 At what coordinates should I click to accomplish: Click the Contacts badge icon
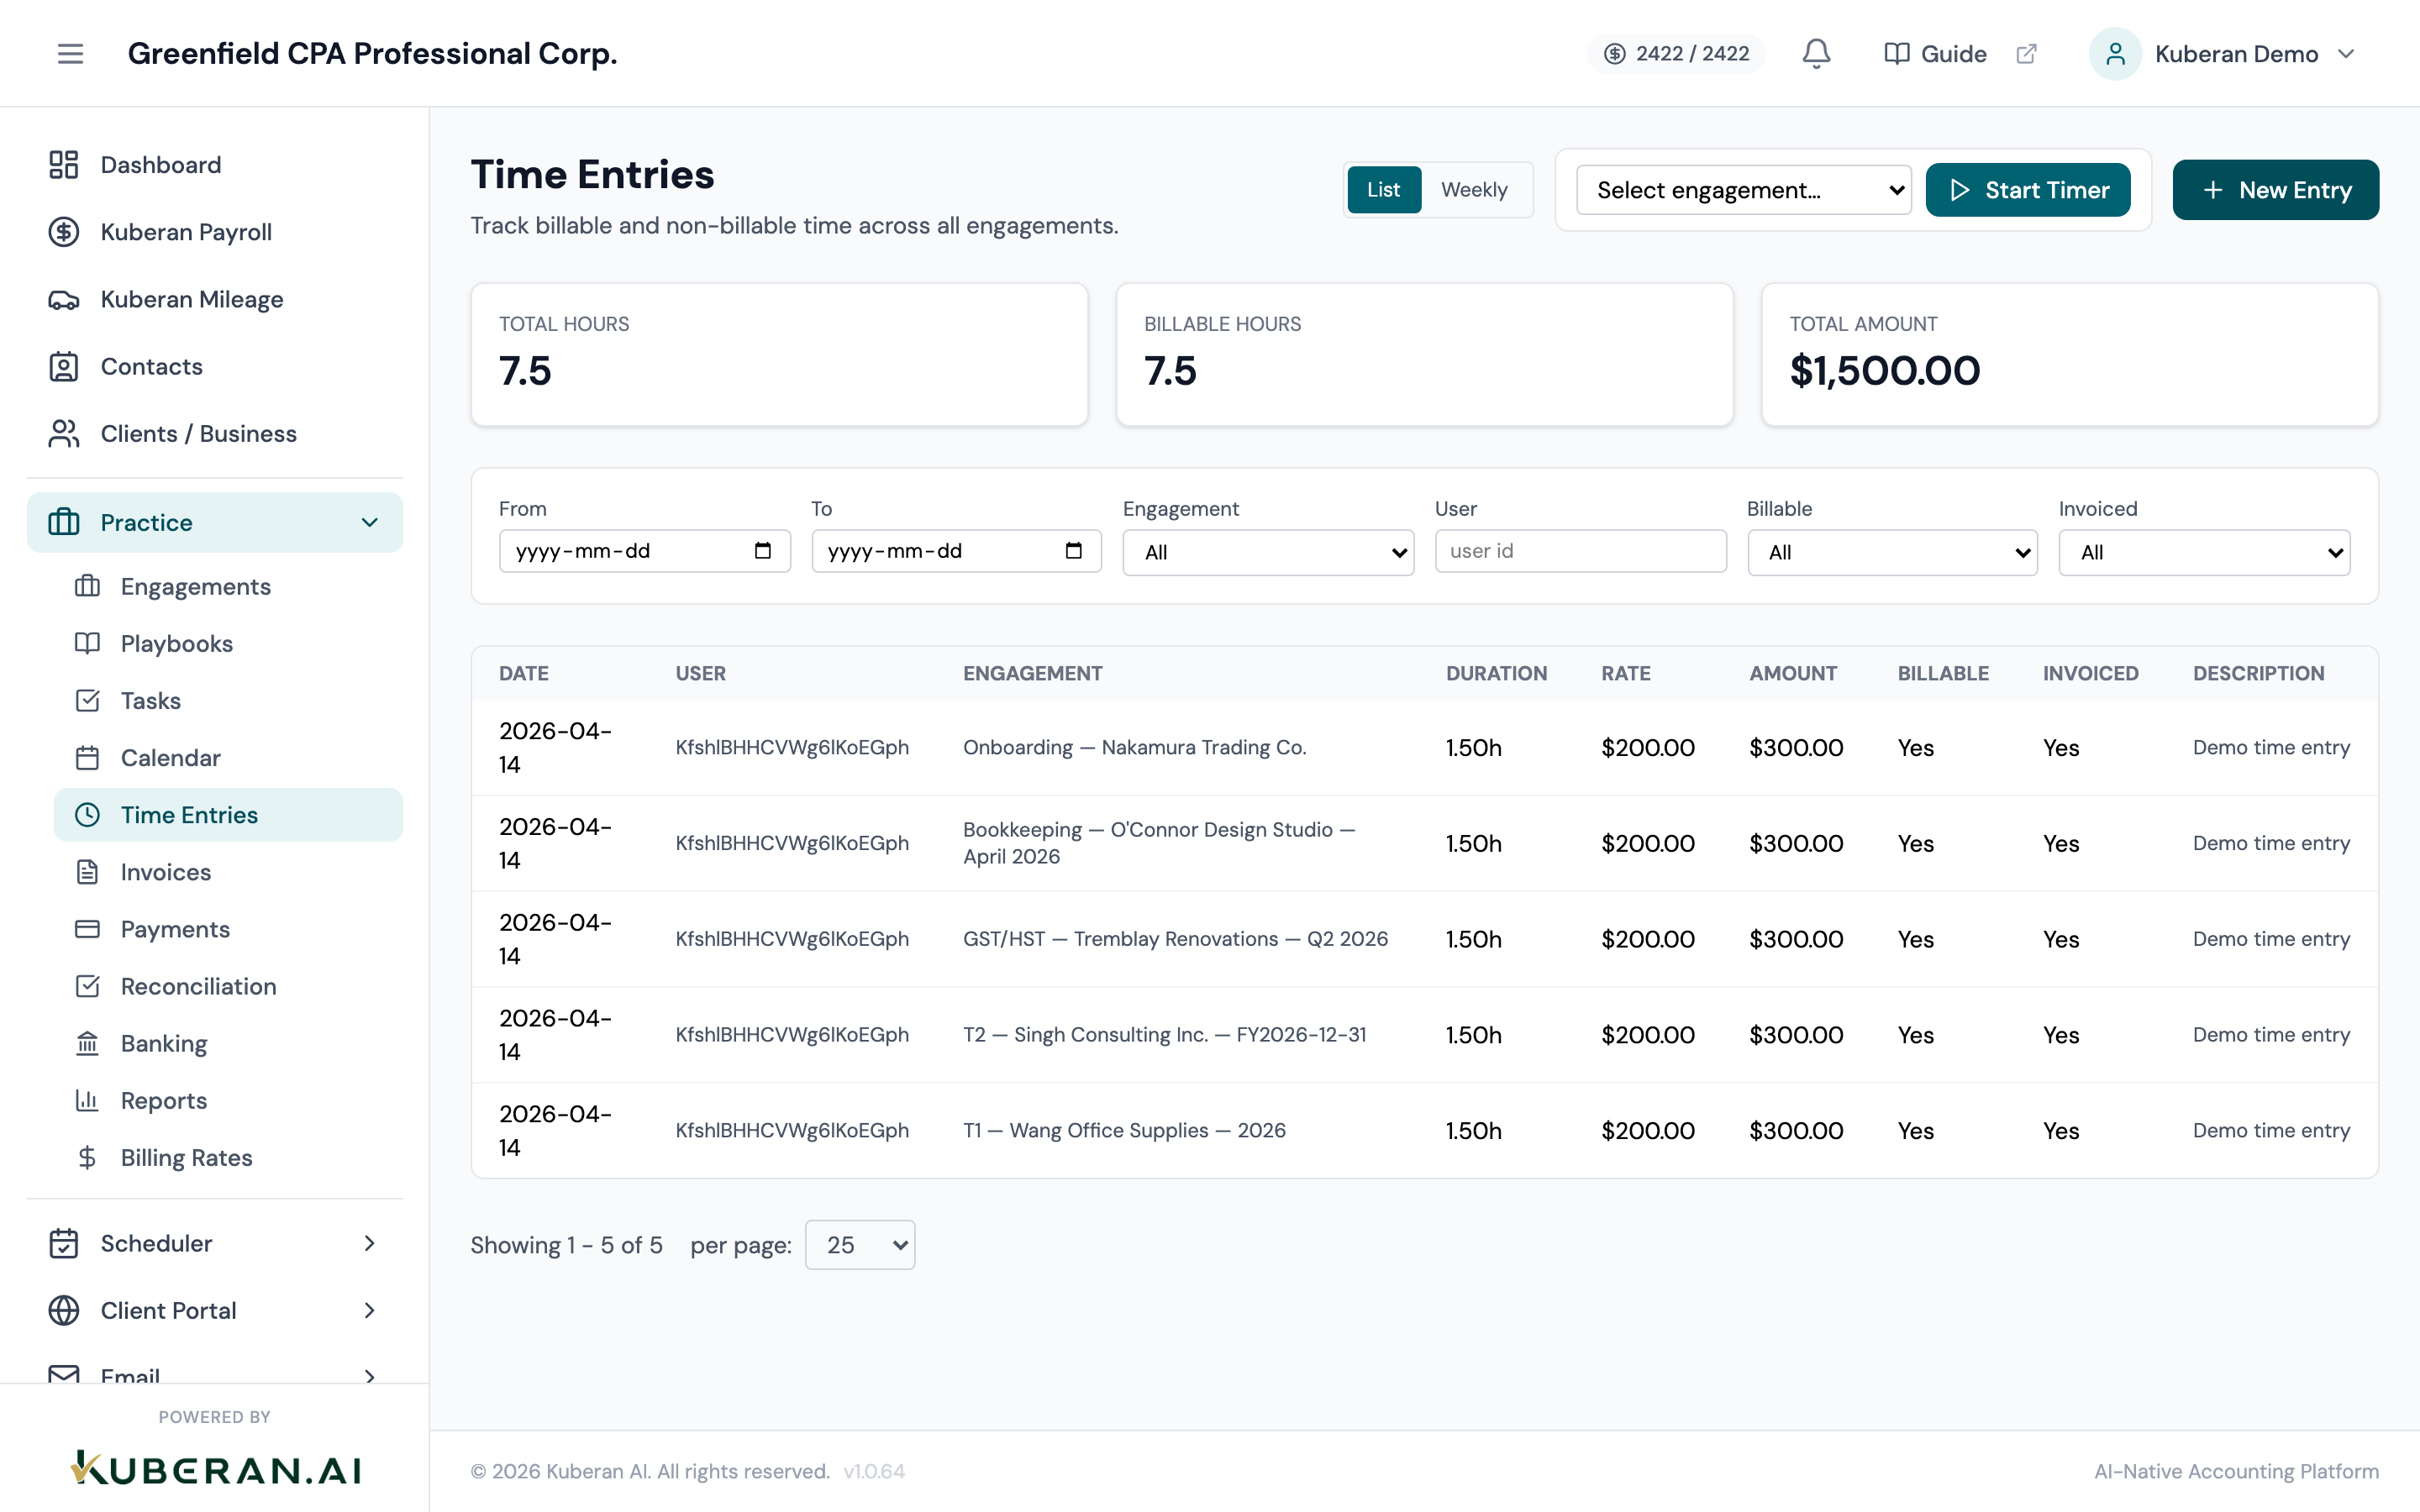pos(64,366)
